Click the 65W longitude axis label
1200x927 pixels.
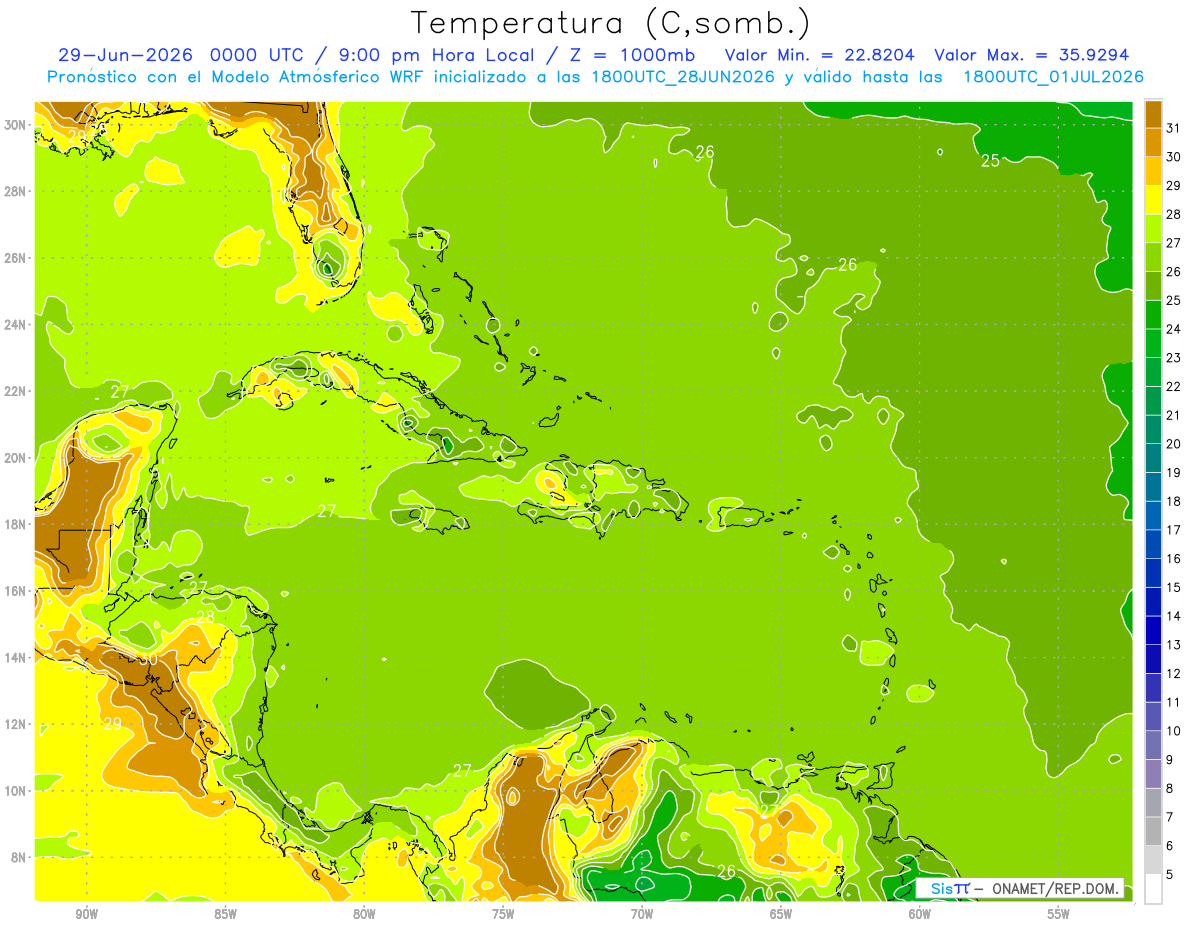(x=781, y=914)
